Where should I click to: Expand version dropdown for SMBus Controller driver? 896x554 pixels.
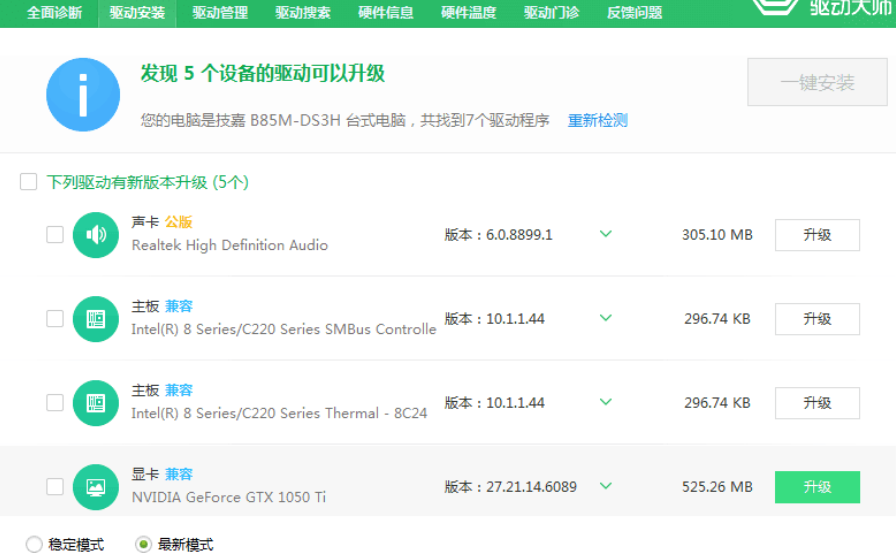coord(605,319)
